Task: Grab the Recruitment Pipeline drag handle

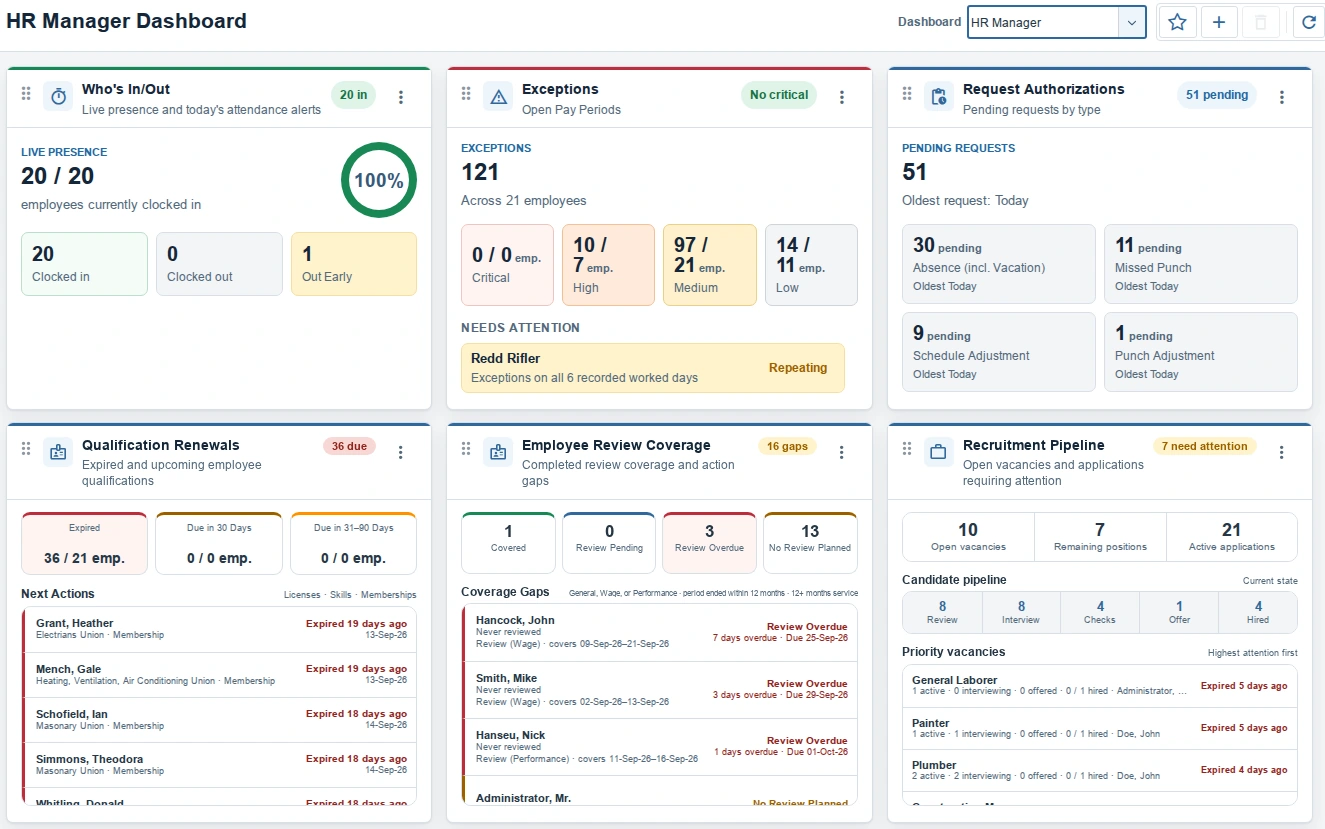Action: tap(907, 449)
